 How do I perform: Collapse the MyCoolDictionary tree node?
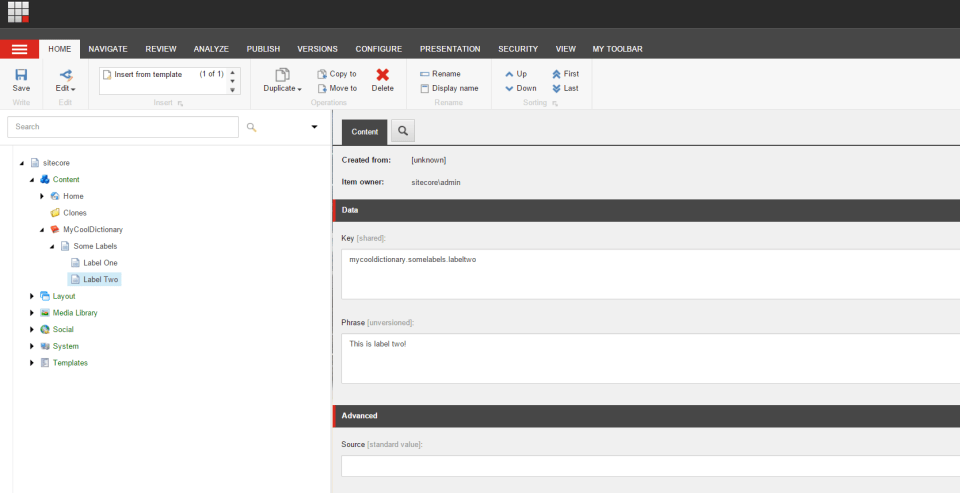click(x=42, y=229)
